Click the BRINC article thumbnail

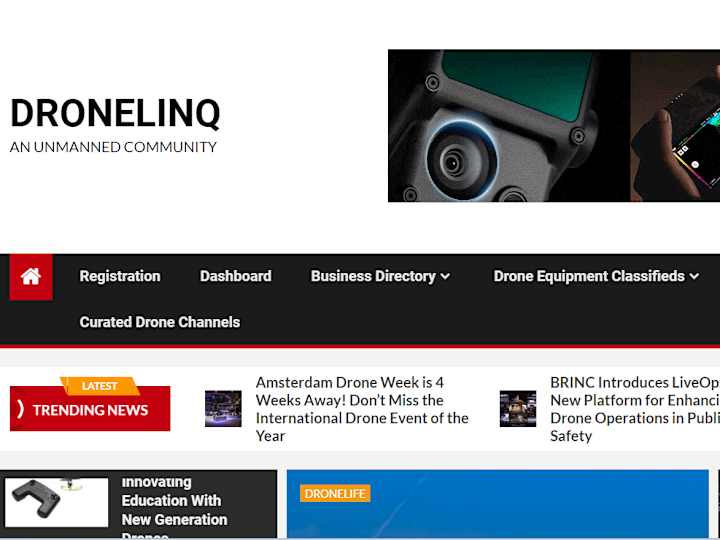pos(518,409)
